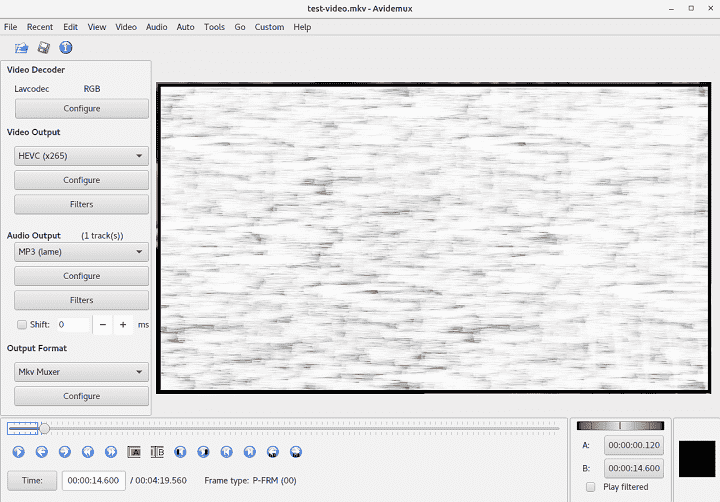Screen dimensions: 720x502
Task: Open the HEVC (x265) video output dropdown
Action: [x=81, y=156]
